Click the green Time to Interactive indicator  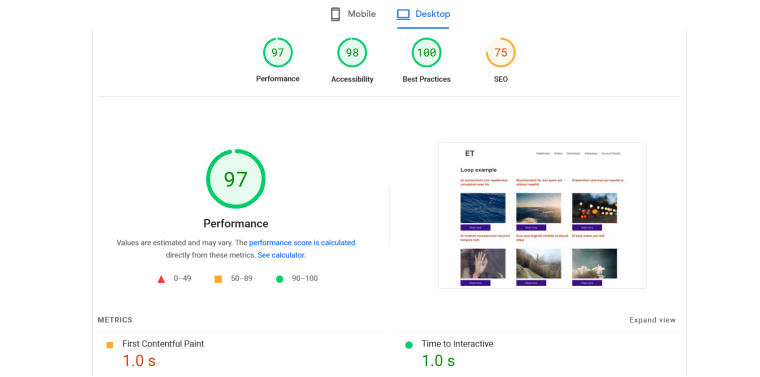click(409, 345)
